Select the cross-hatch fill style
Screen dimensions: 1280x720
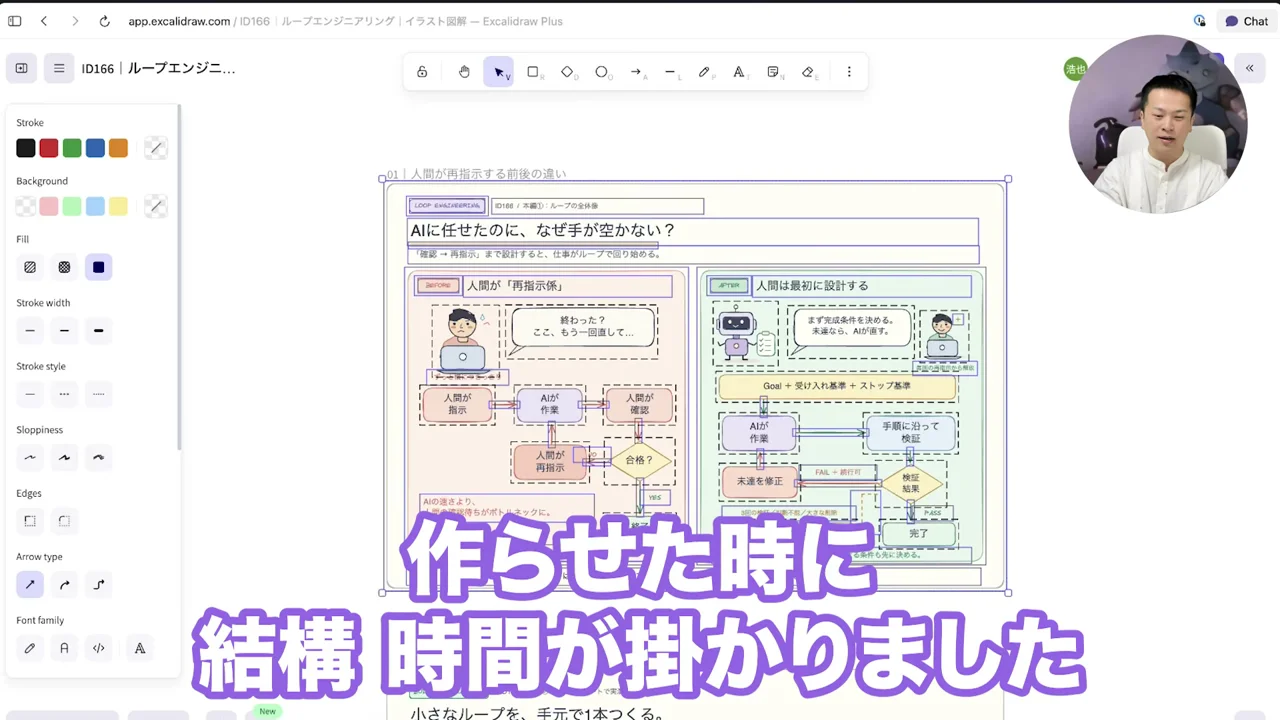tap(64, 267)
